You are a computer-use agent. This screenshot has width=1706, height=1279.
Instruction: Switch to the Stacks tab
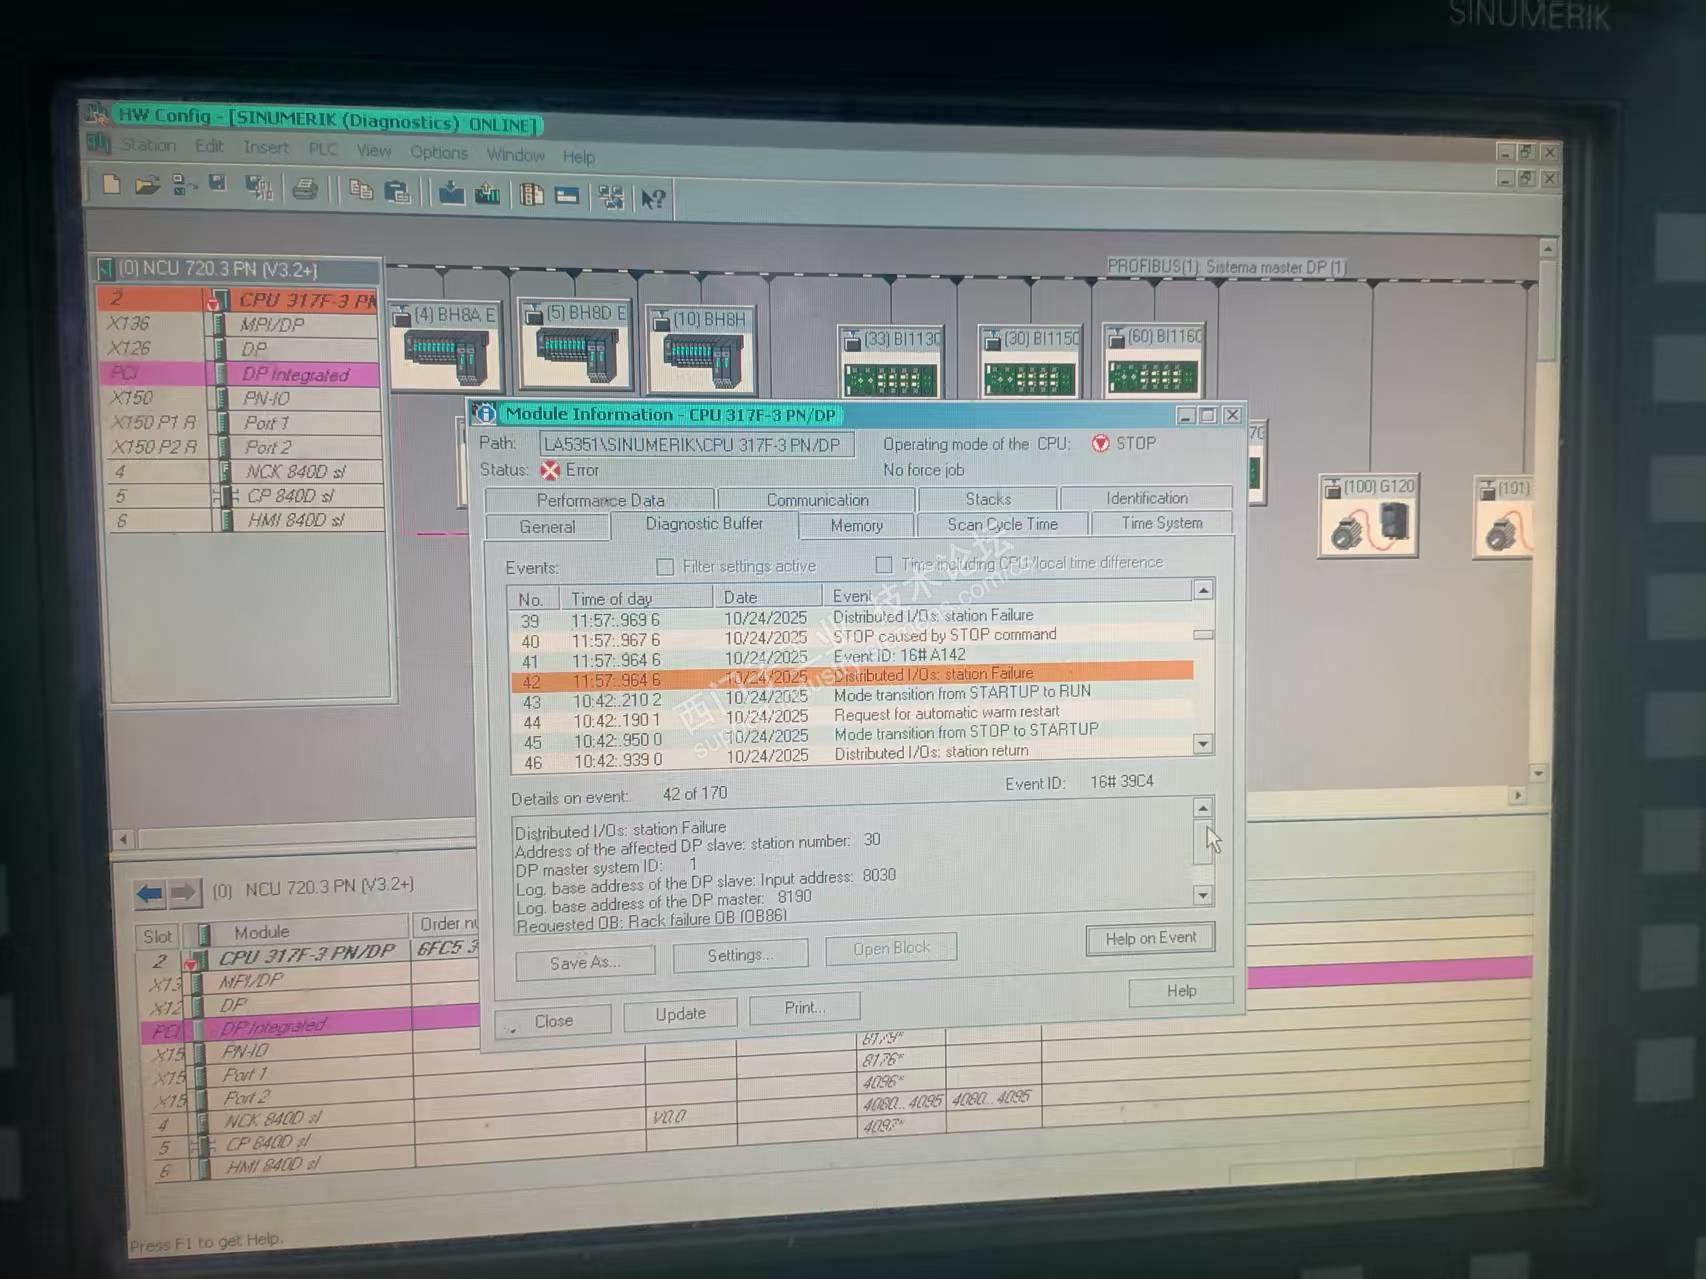tap(987, 498)
